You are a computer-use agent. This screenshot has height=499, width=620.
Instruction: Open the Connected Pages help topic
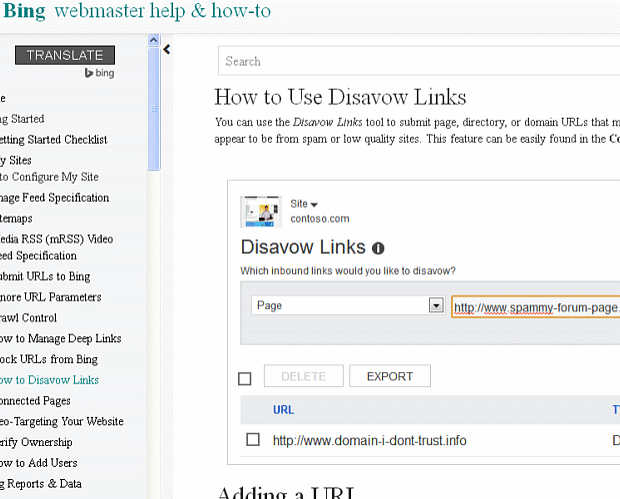click(x=36, y=401)
